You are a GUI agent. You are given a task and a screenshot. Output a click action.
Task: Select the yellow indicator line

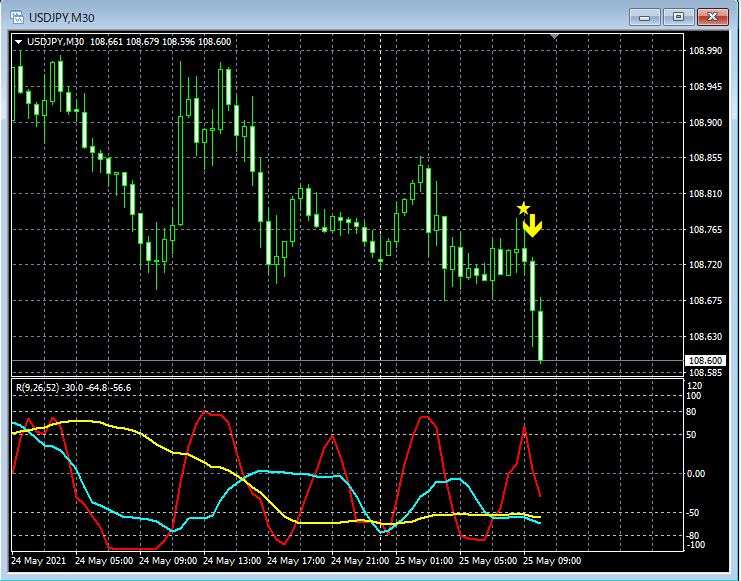[x=76, y=421]
